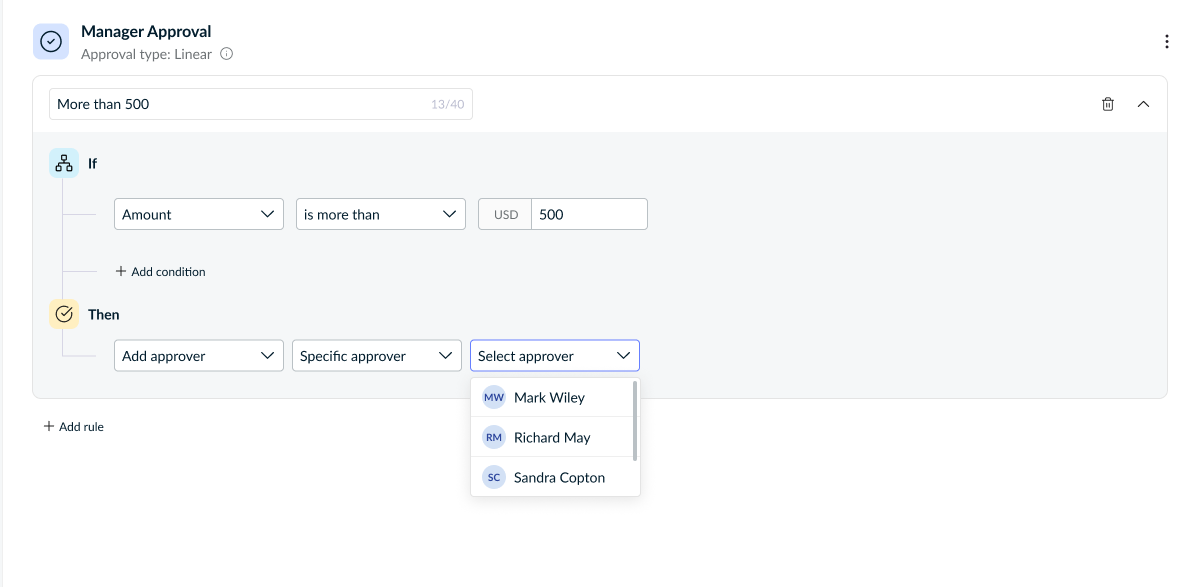Open the three-dot options menu
The image size is (1200, 587).
tap(1166, 42)
